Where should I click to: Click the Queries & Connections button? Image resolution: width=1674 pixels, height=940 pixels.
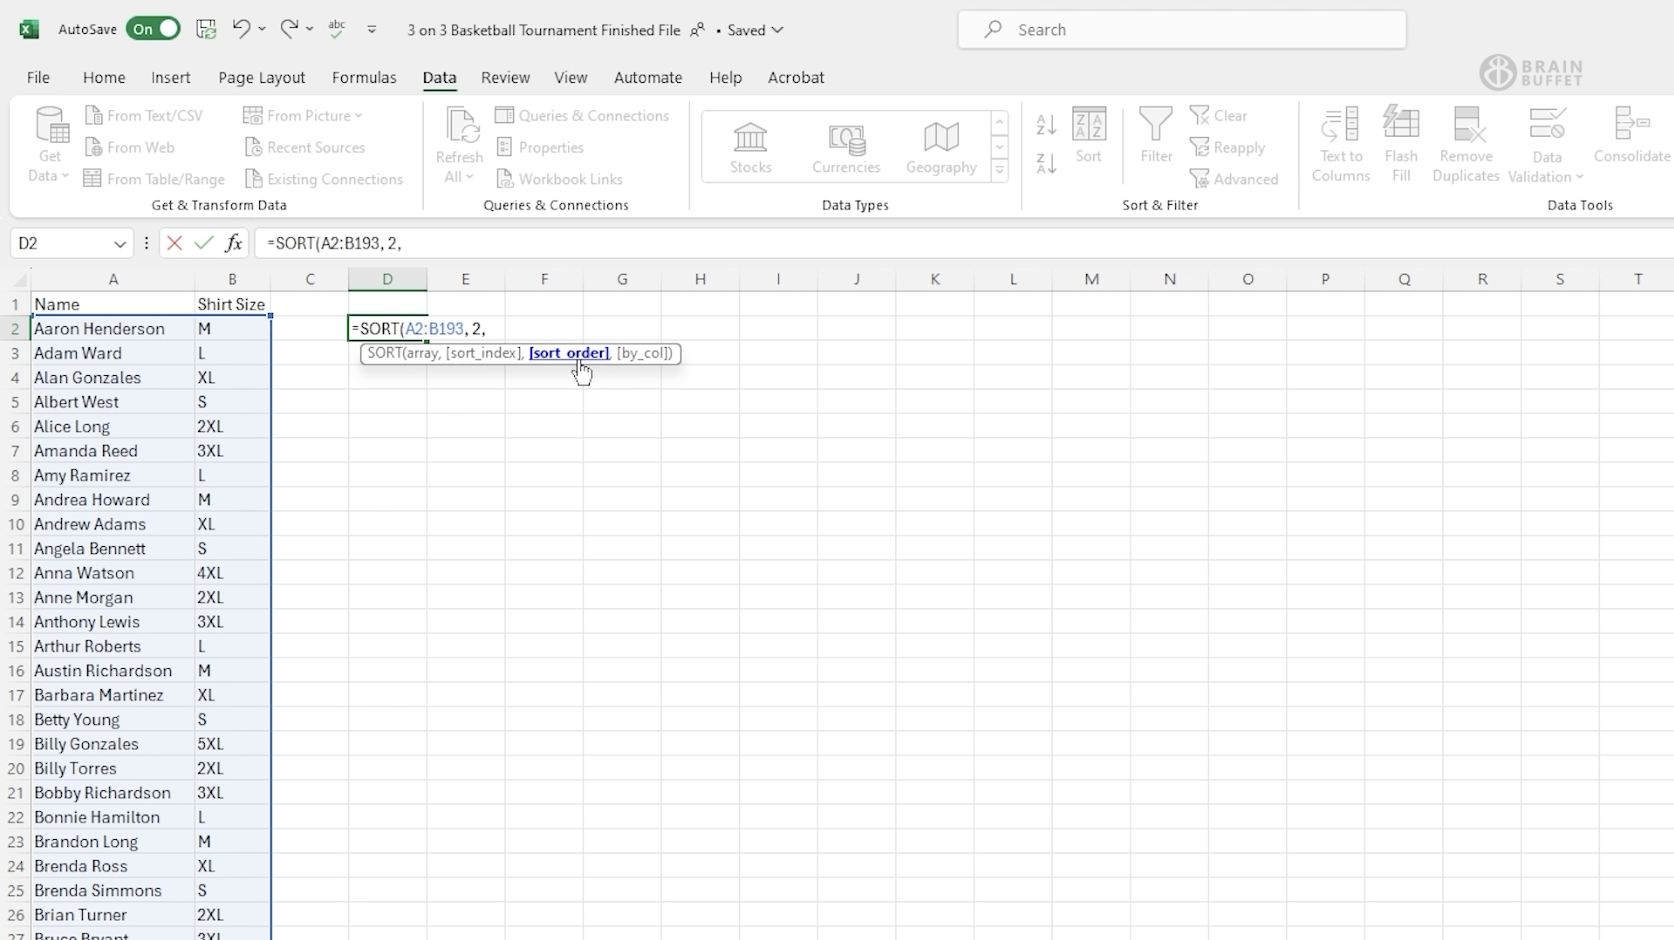click(583, 116)
